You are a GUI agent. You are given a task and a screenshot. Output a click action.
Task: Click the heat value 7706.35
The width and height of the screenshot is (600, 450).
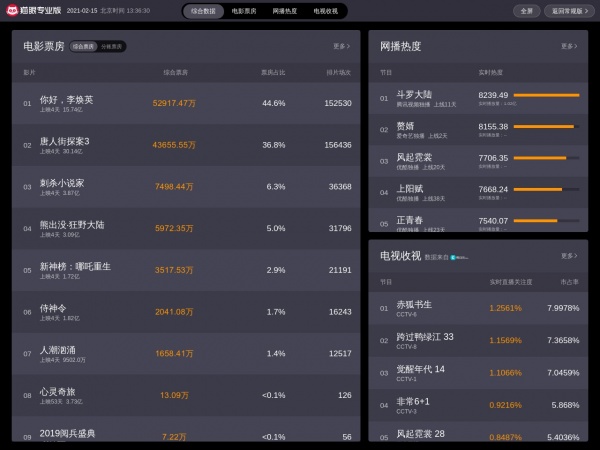pyautogui.click(x=493, y=158)
